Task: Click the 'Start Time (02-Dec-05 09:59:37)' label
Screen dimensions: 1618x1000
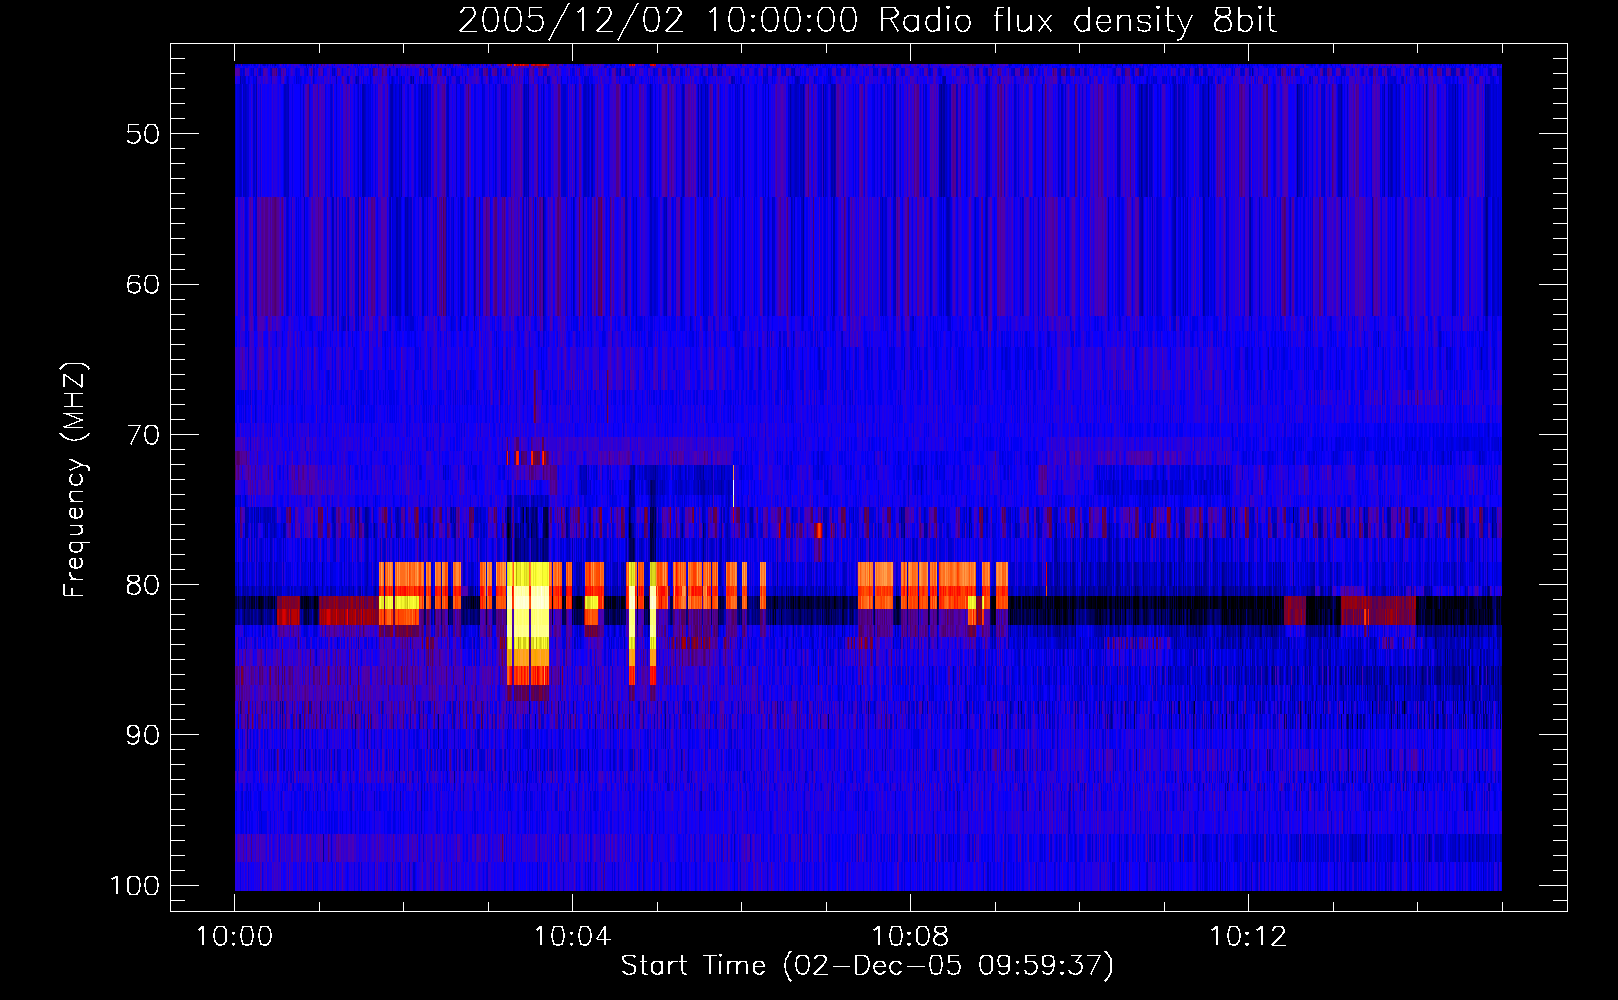Action: pyautogui.click(x=867, y=966)
